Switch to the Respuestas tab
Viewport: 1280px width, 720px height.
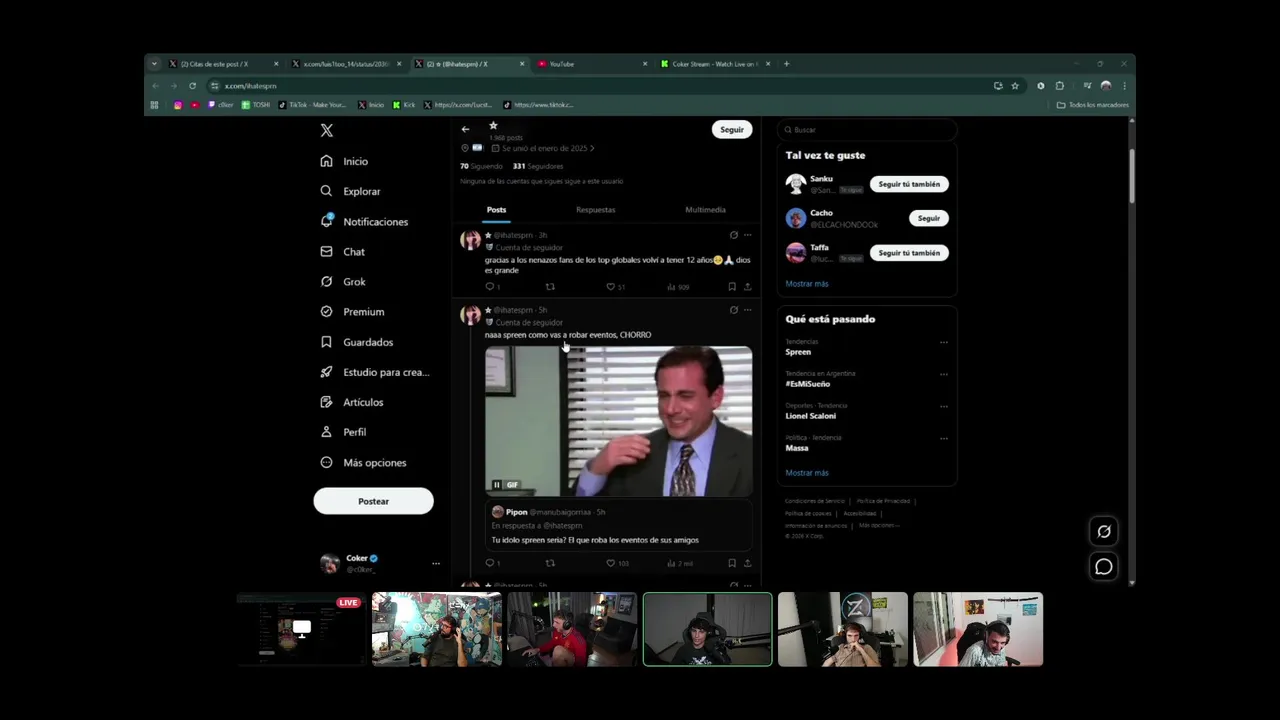pyautogui.click(x=595, y=210)
